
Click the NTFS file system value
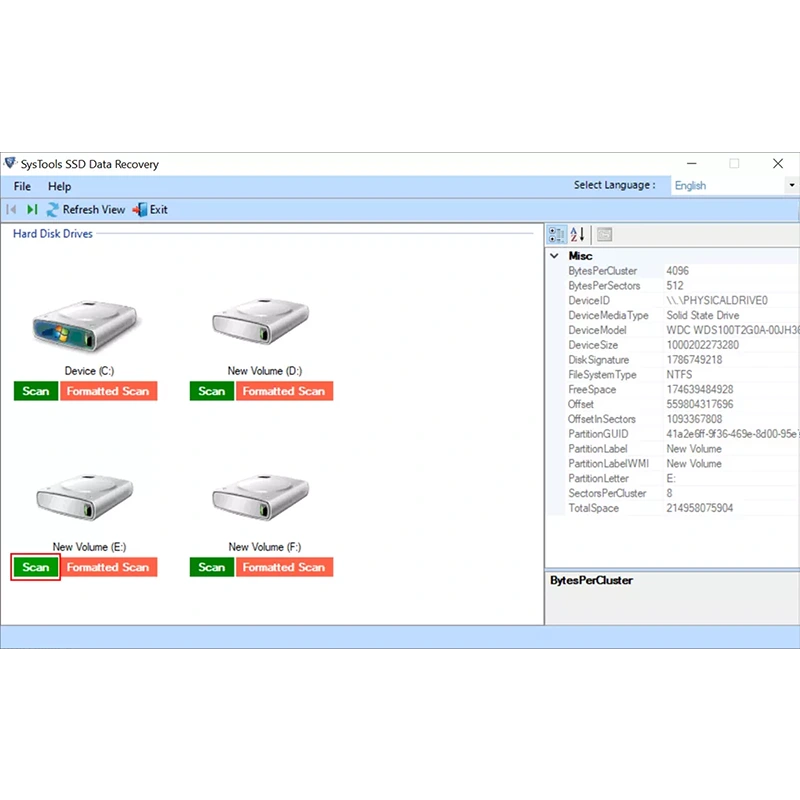tap(679, 374)
